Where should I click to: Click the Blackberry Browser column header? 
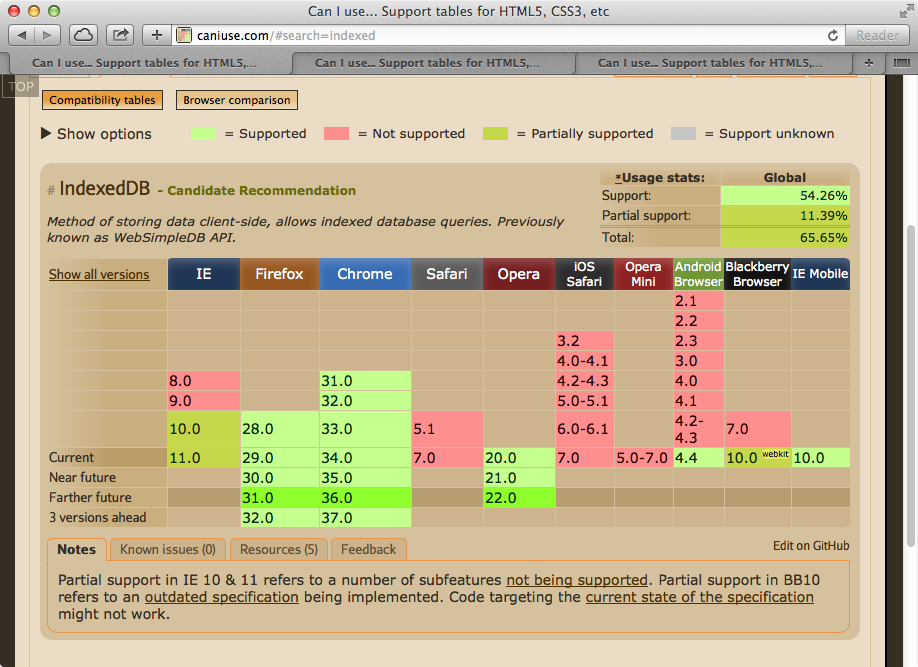(758, 274)
